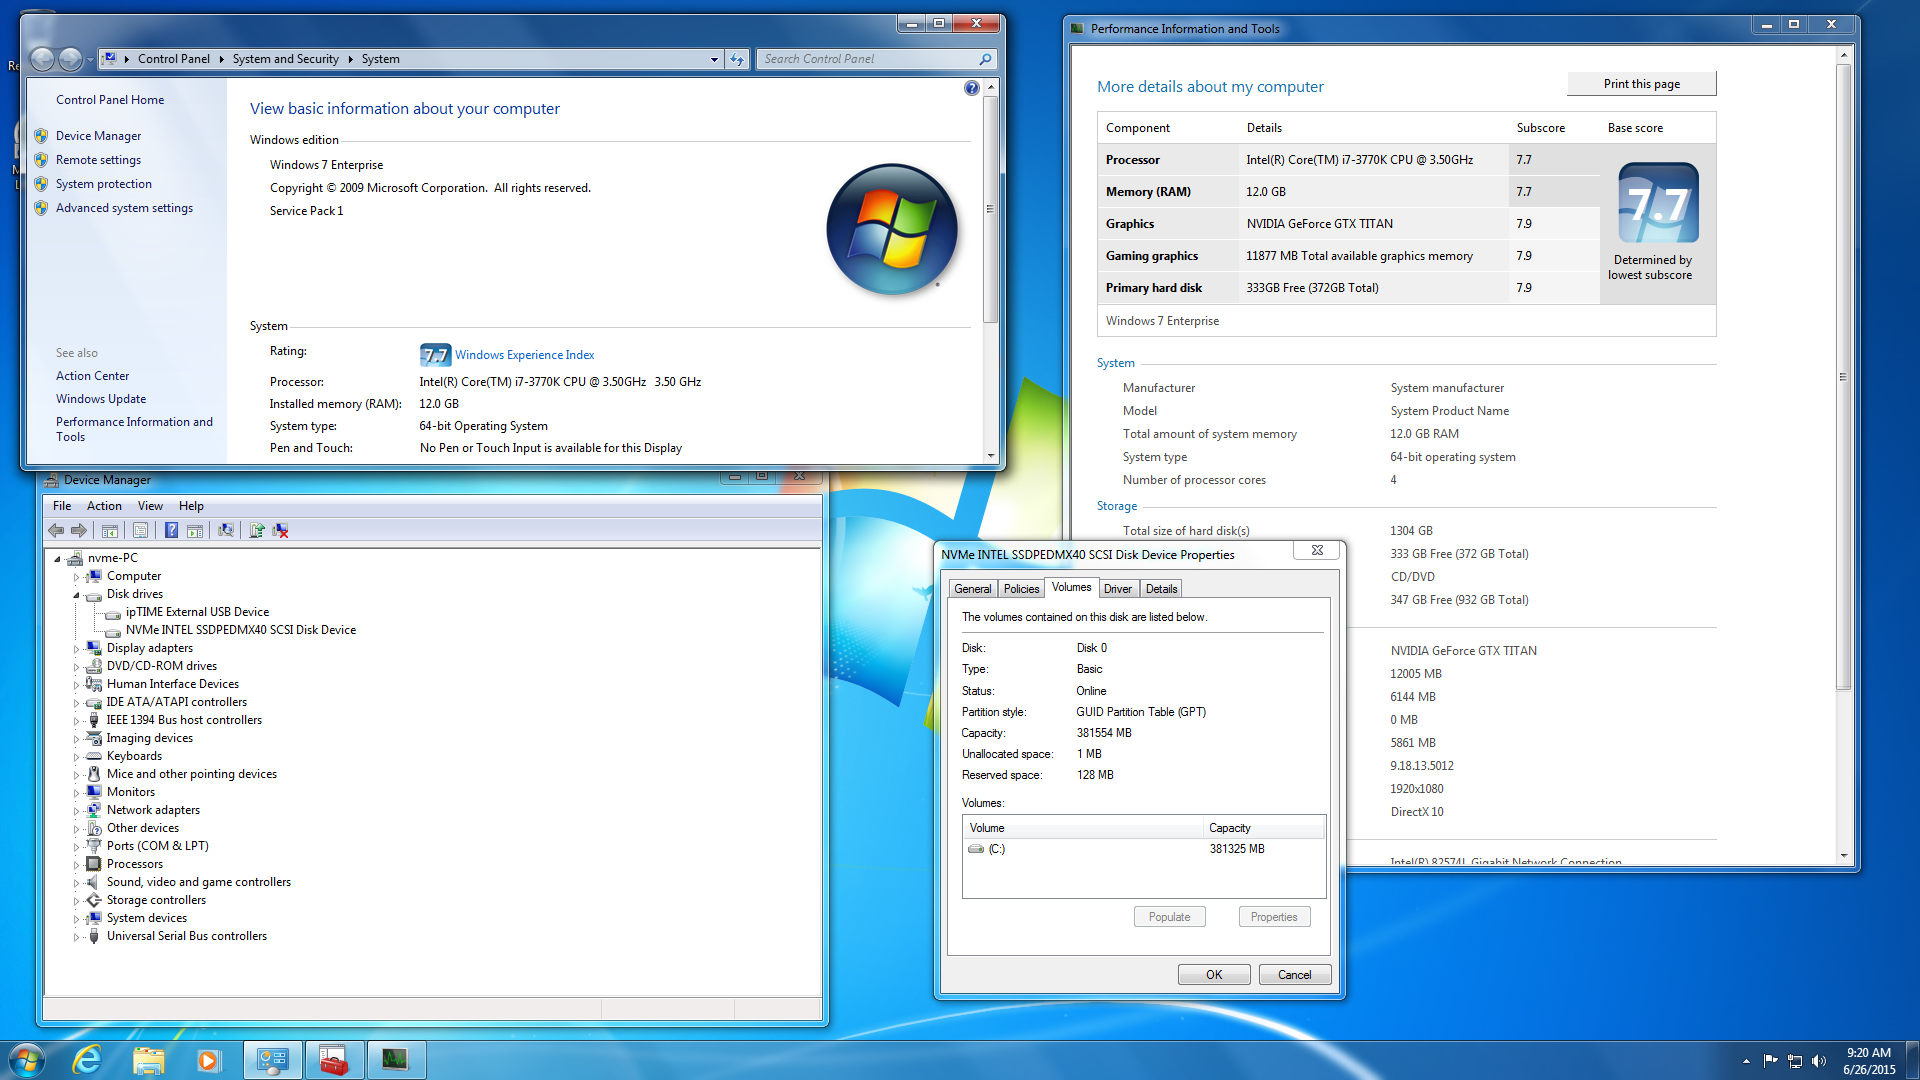Open Remote settings link
1920x1080 pixels.
pyautogui.click(x=98, y=160)
